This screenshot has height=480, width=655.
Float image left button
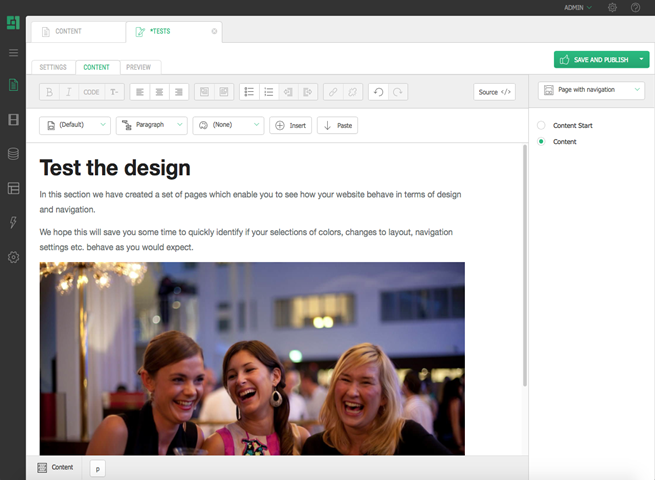click(x=204, y=92)
